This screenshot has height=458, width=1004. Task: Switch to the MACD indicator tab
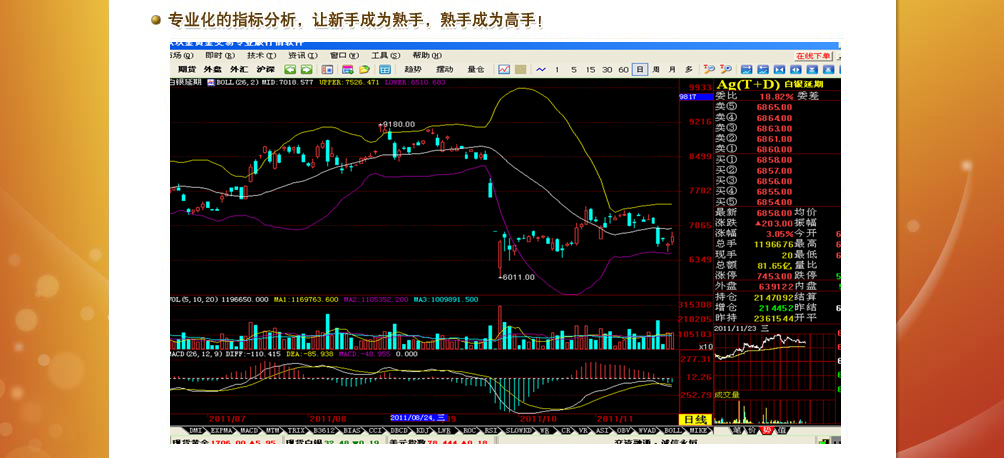(249, 430)
